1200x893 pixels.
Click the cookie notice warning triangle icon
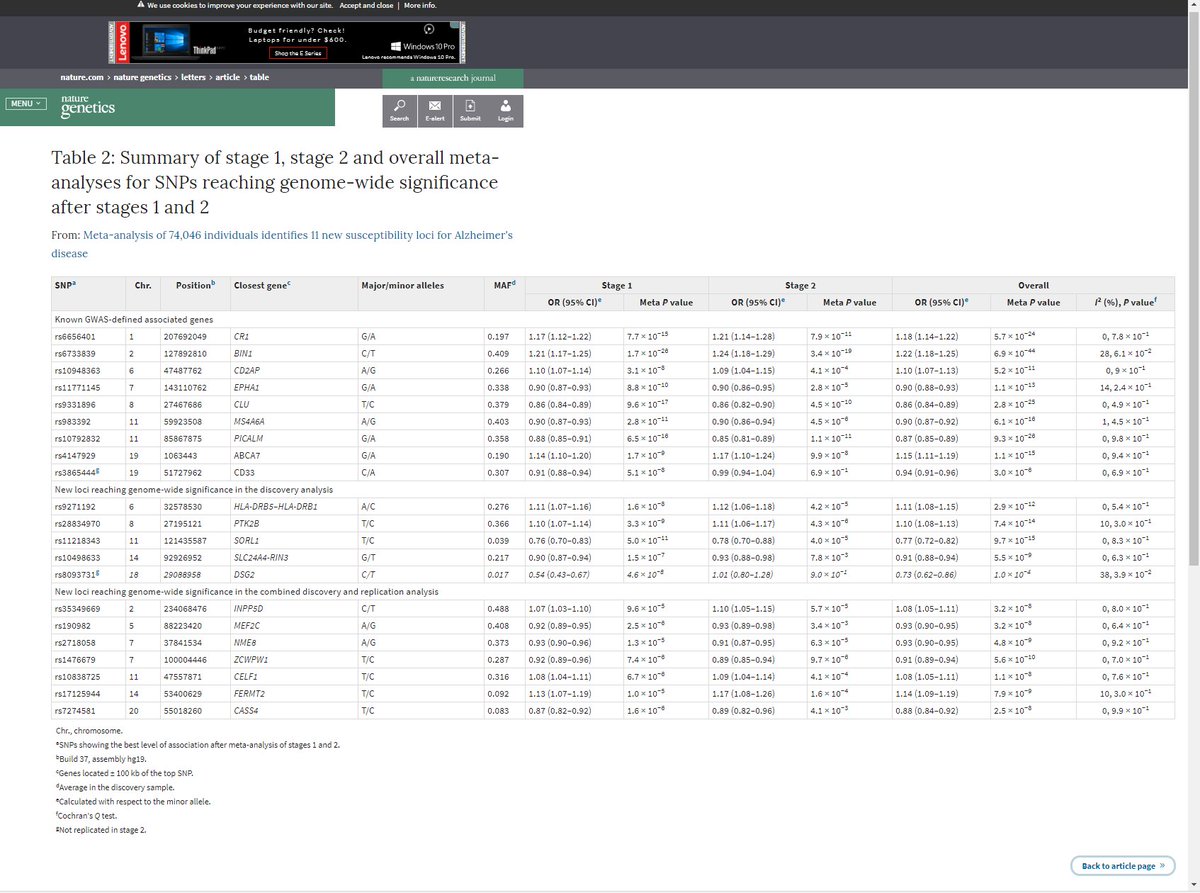point(139,5)
